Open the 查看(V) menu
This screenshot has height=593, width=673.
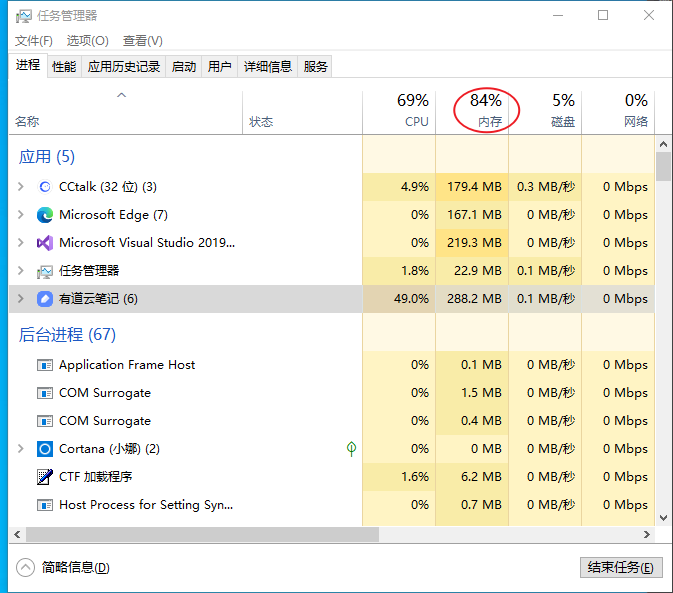(142, 41)
